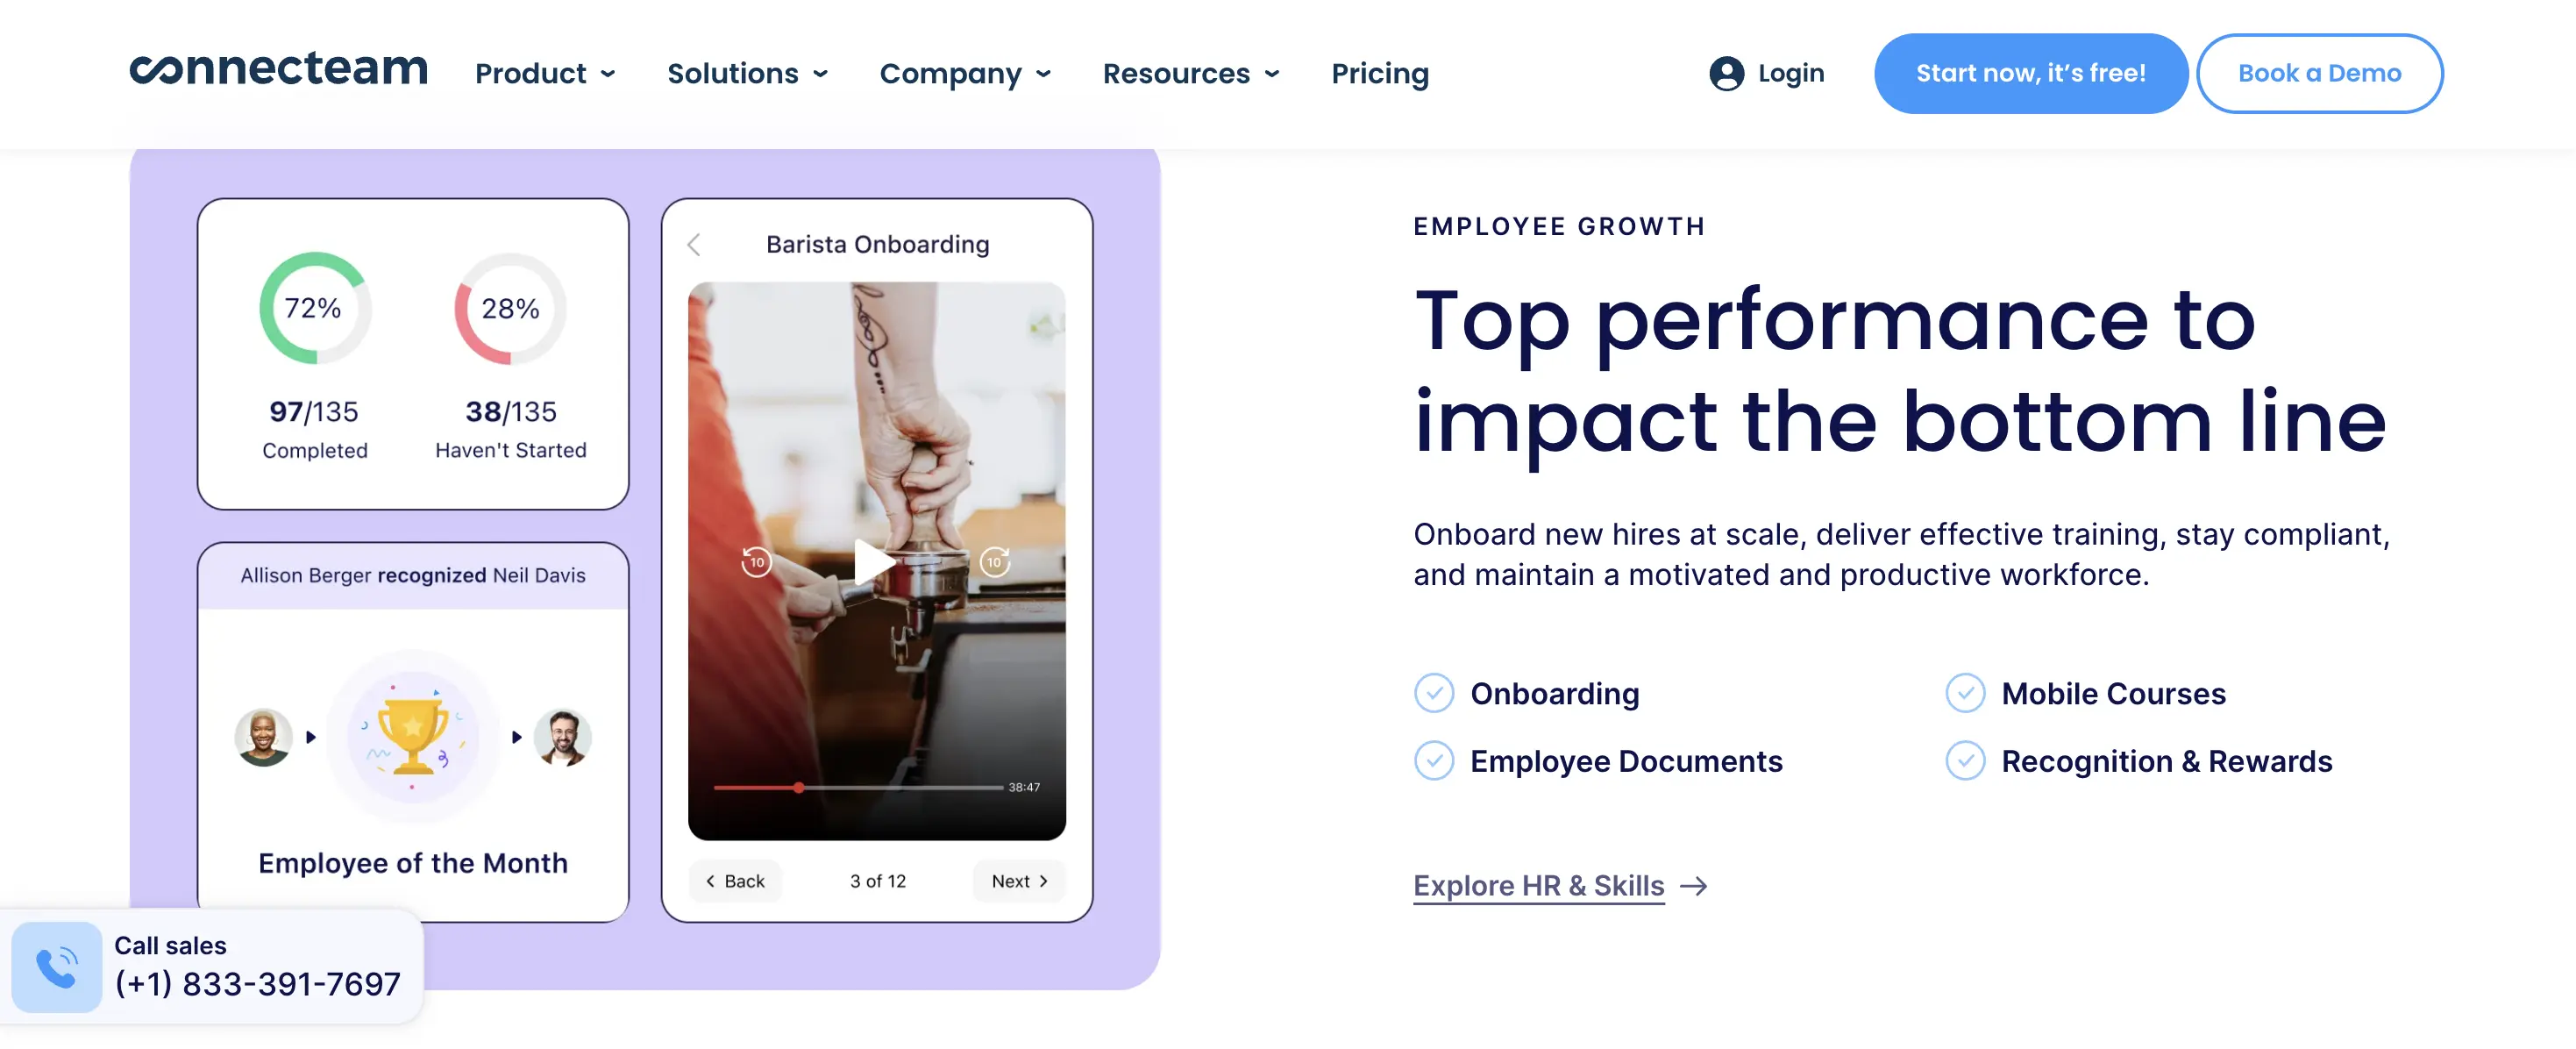Click the Onboarding checkmark icon
This screenshot has width=2576, height=1049.
coord(1434,692)
